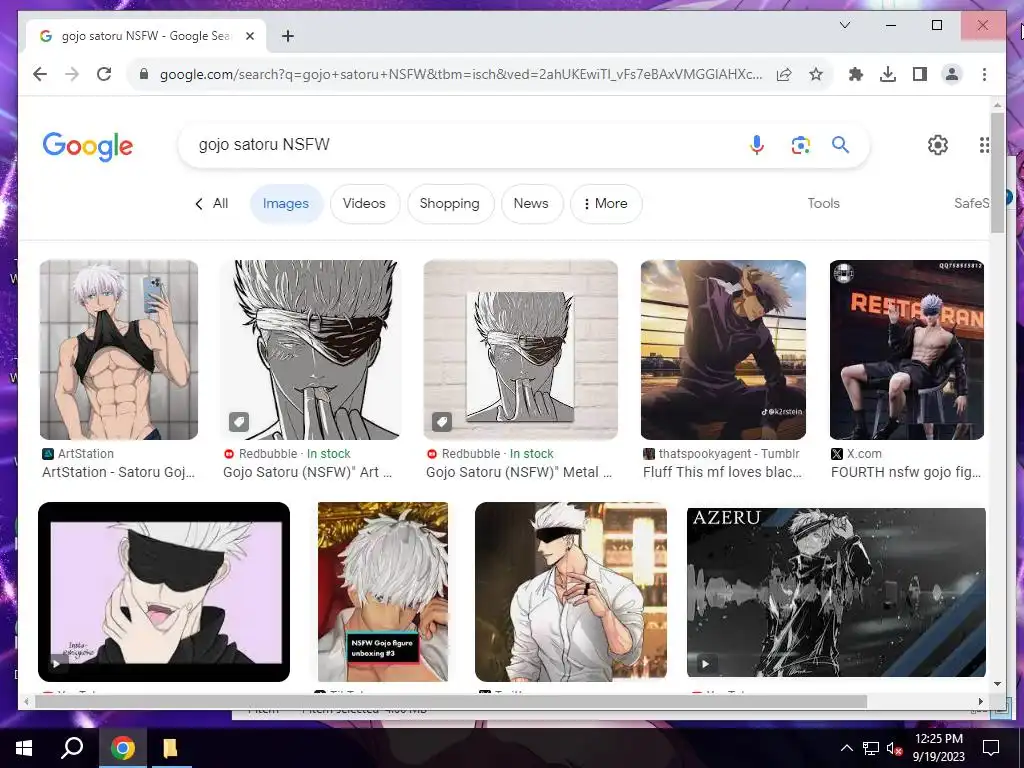Click the Gojo Satoru (NSFW)" Metal link
Viewport: 1024px width, 768px height.
tap(519, 472)
